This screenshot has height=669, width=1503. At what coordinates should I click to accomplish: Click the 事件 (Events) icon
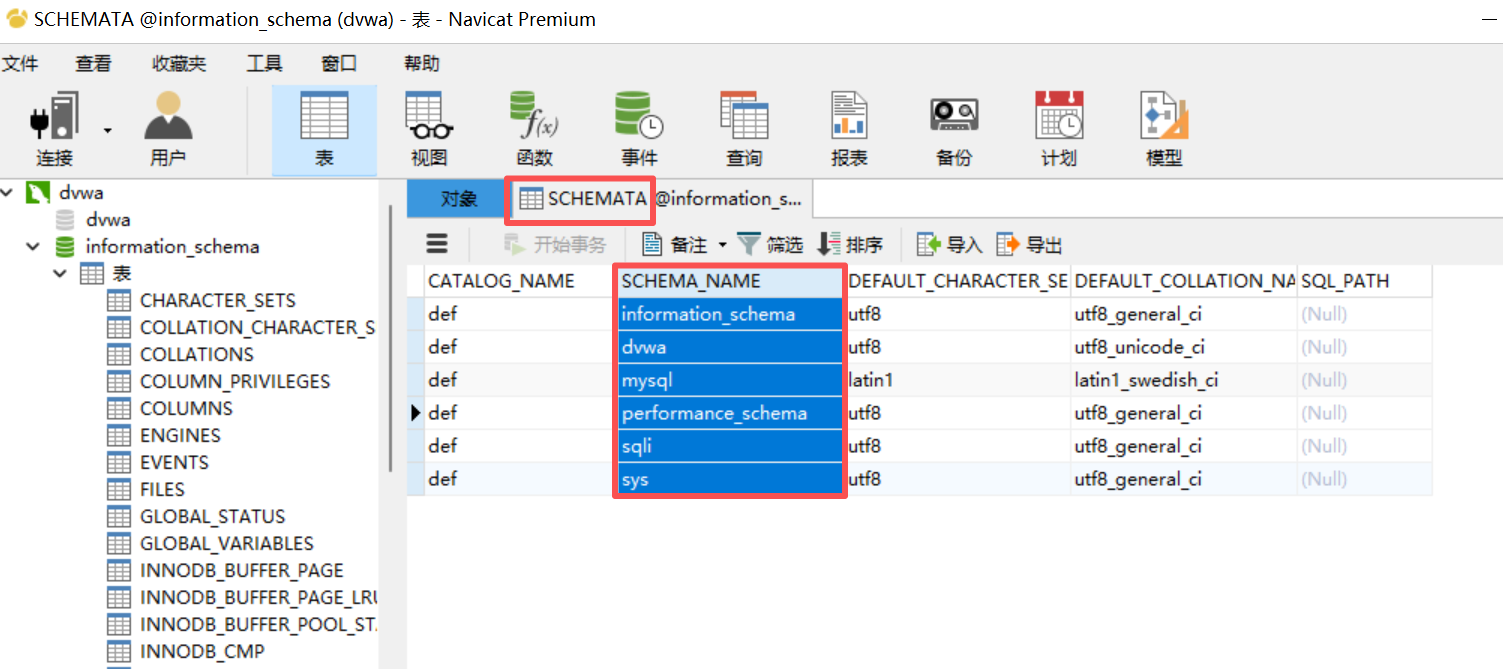click(x=638, y=125)
